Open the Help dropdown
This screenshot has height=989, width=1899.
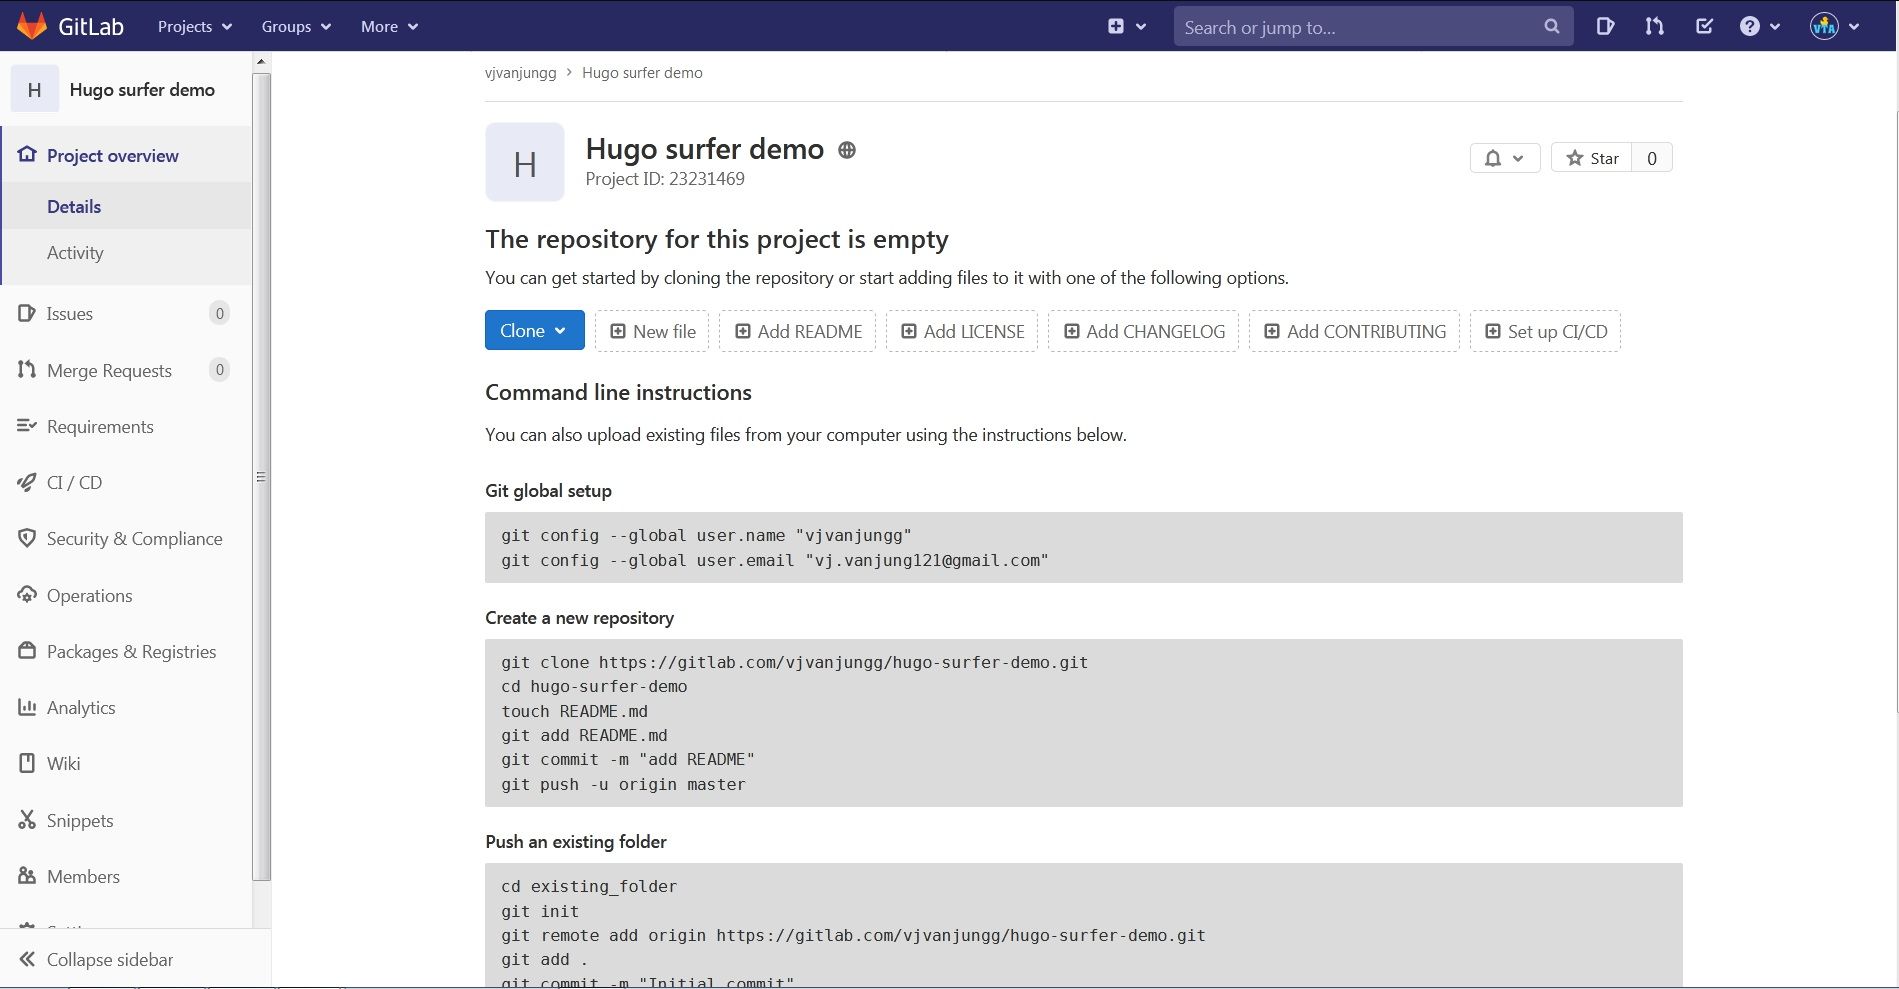click(x=1760, y=26)
